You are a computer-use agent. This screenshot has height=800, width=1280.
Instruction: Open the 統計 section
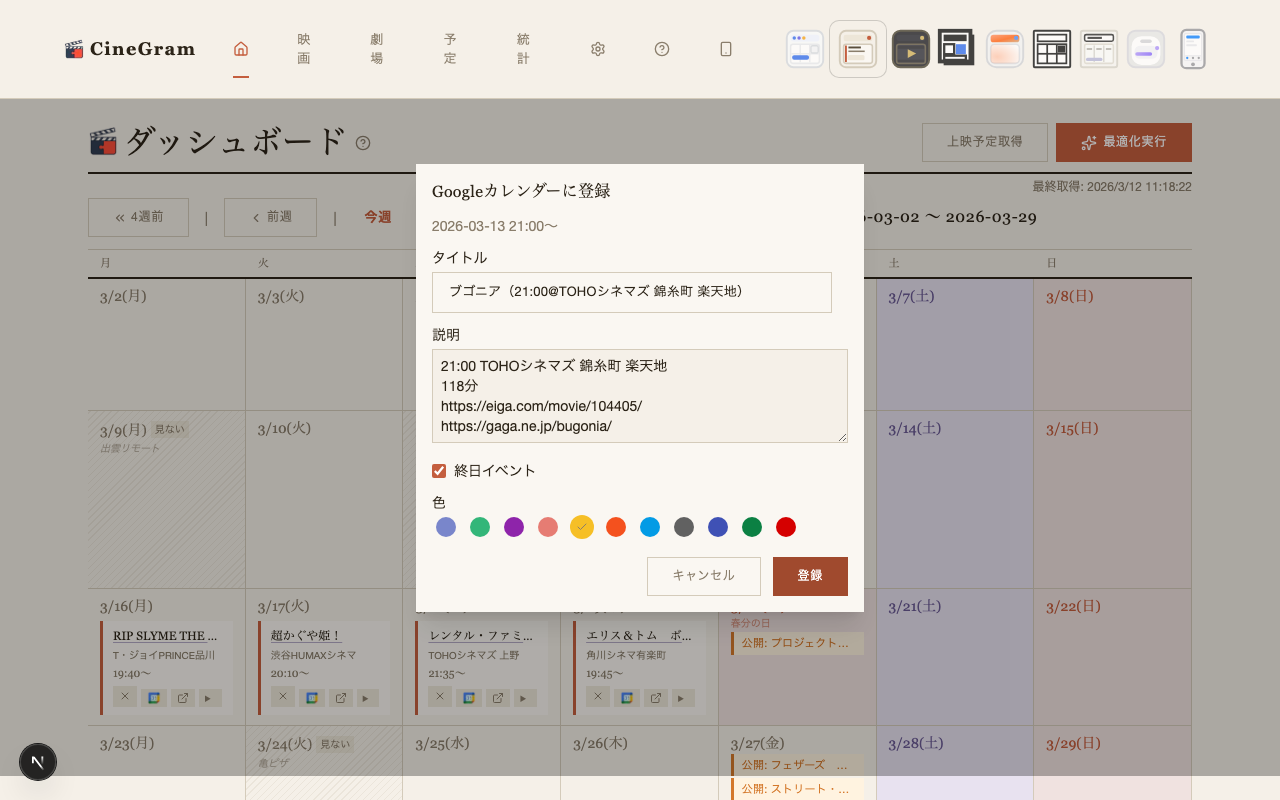[x=523, y=48]
